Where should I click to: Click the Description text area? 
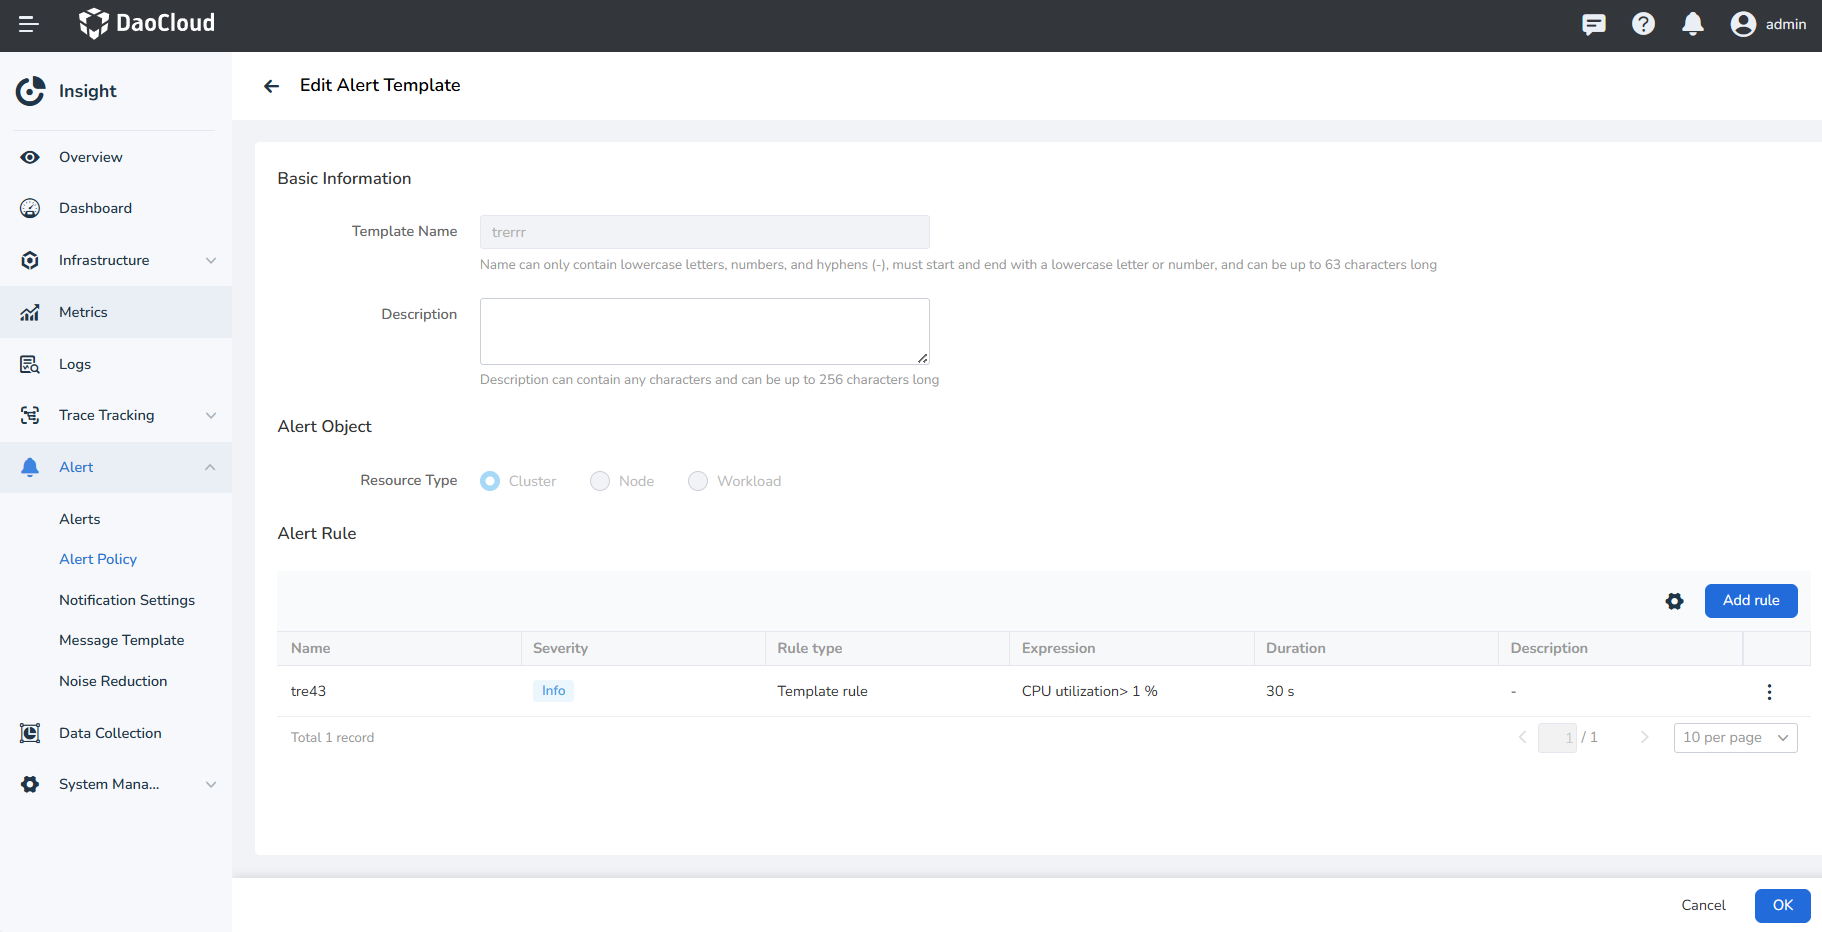(x=704, y=331)
